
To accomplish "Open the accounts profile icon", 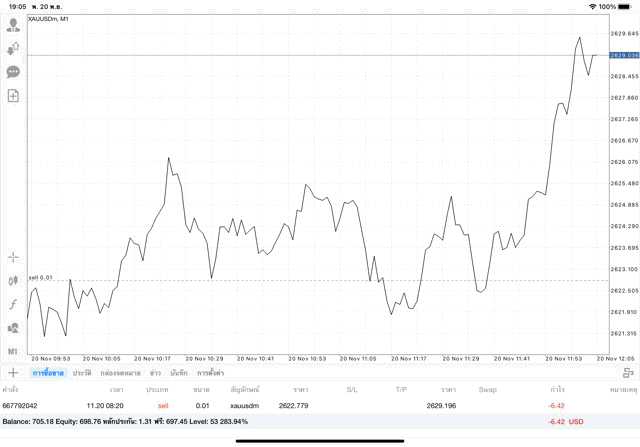I will pyautogui.click(x=13, y=25).
